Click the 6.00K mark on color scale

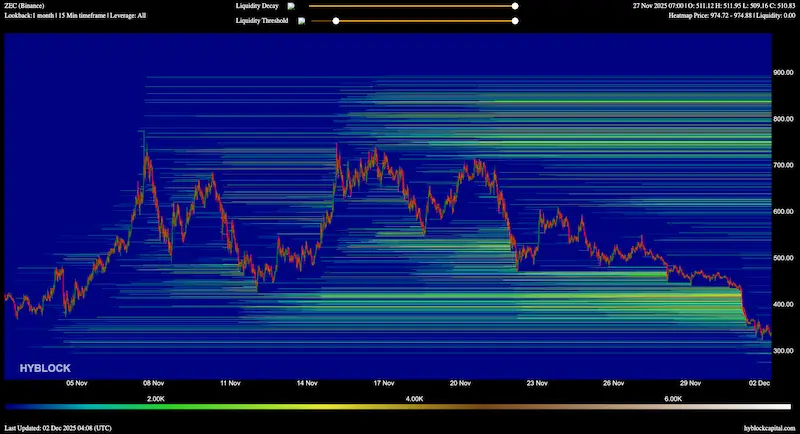click(x=673, y=398)
